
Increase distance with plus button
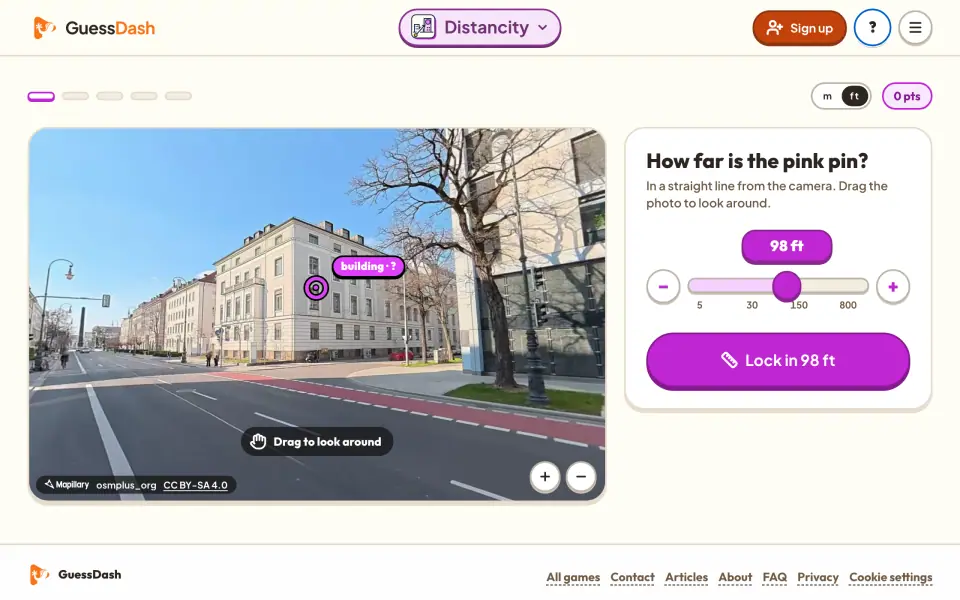(x=893, y=287)
